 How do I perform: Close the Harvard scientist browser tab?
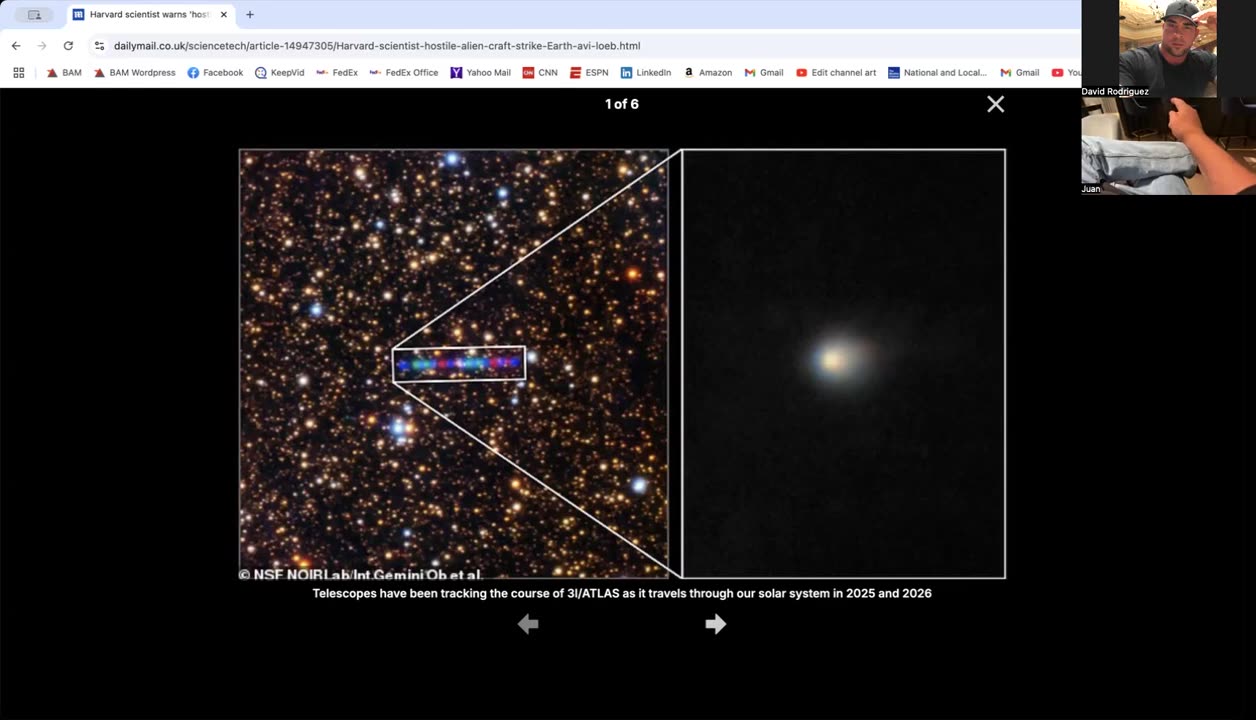click(x=223, y=15)
